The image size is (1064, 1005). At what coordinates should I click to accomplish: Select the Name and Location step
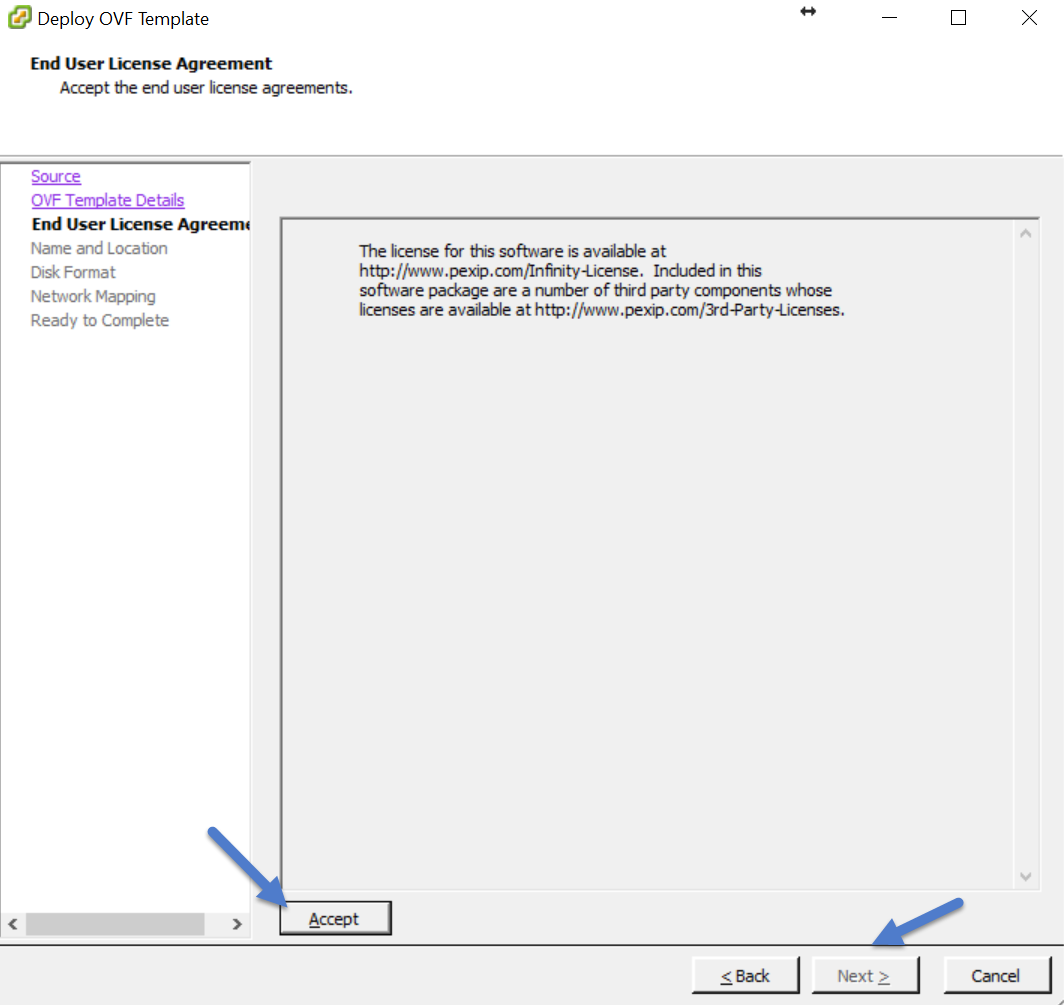pos(98,248)
